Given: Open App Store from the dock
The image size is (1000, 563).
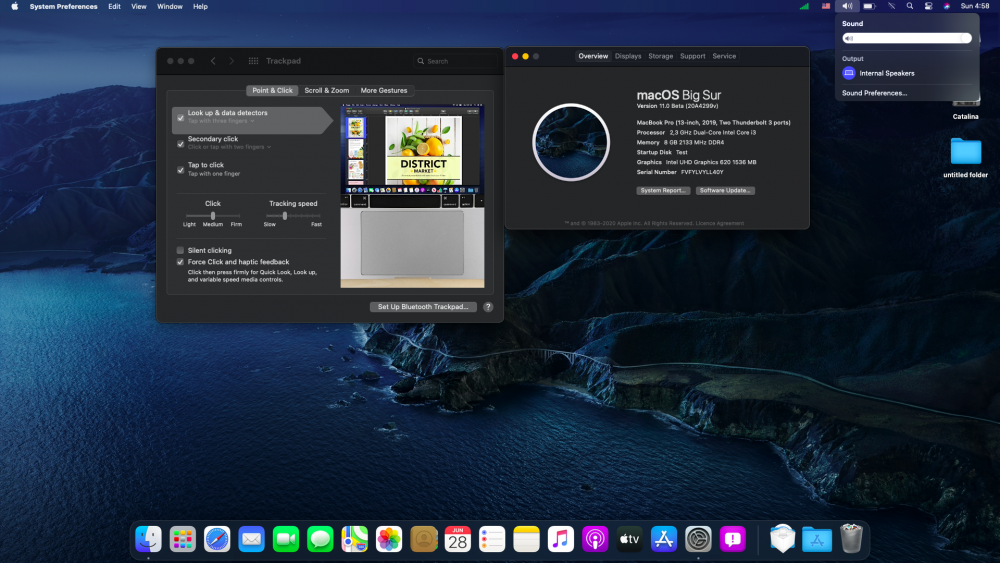Looking at the screenshot, I should (x=664, y=539).
